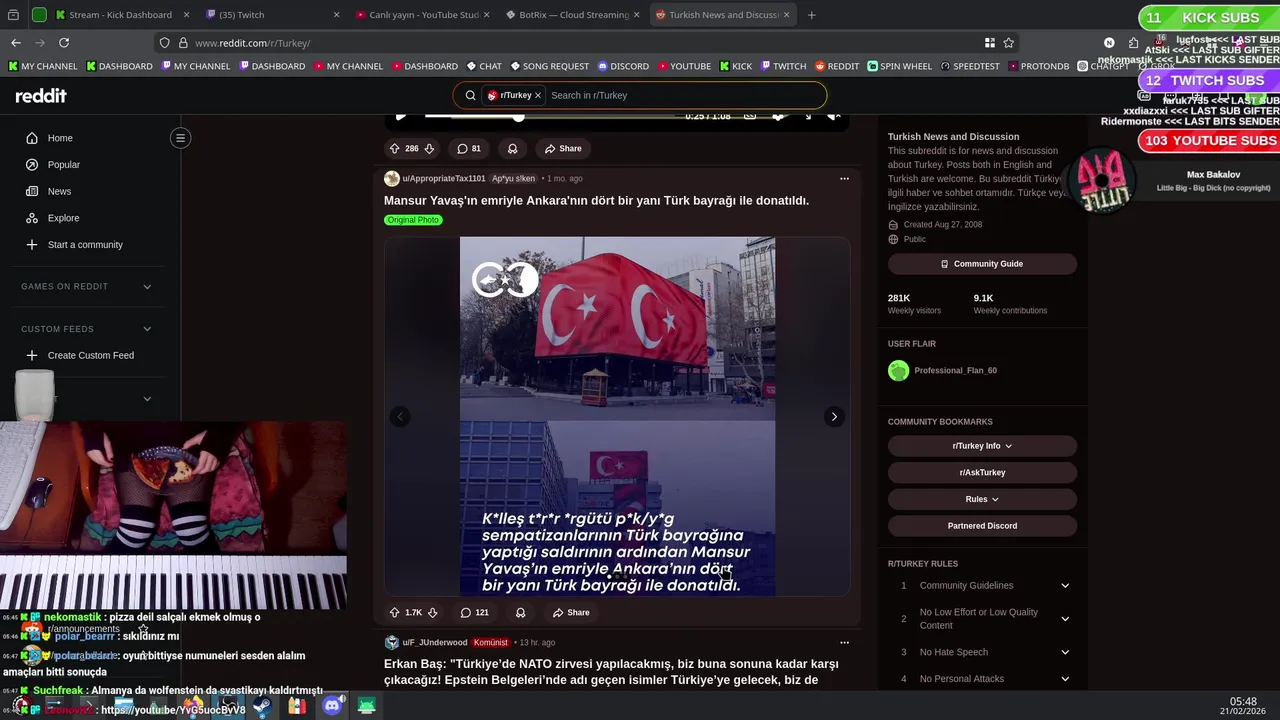1280x720 pixels.
Task: Expand the Rules bookmark dropdown
Action: pyautogui.click(x=982, y=499)
